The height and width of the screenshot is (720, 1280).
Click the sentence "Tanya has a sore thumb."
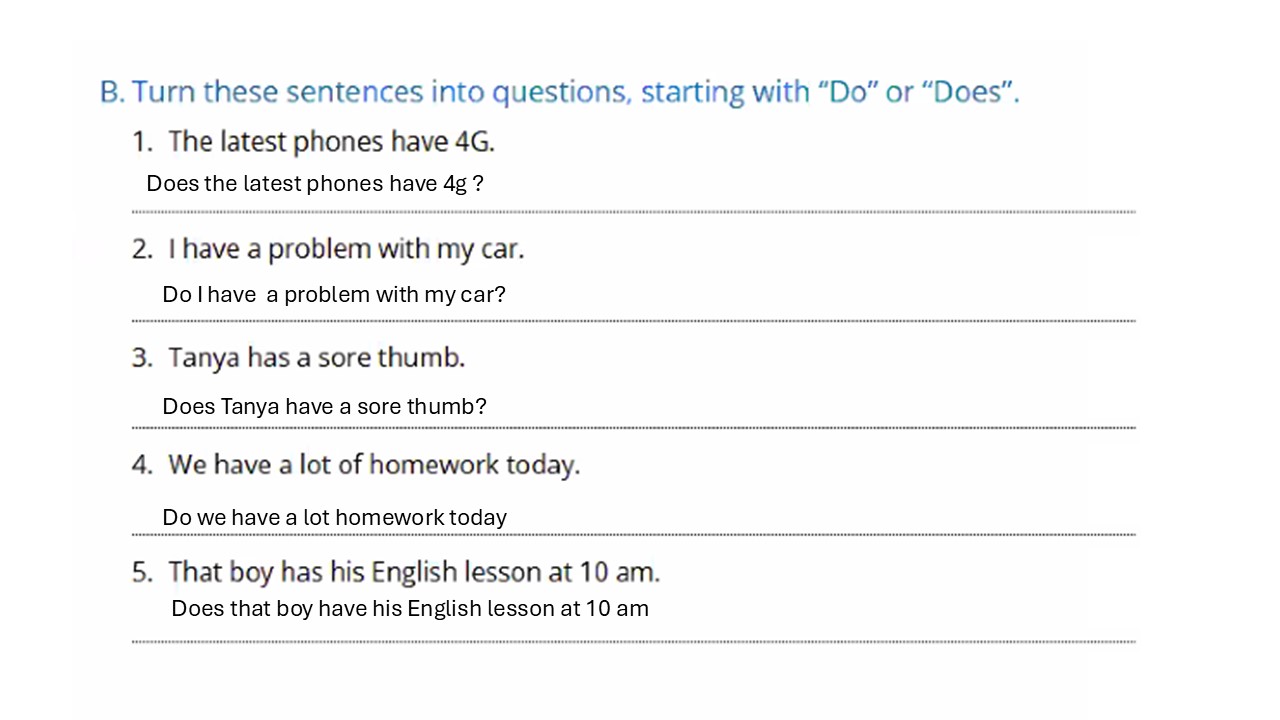click(316, 357)
